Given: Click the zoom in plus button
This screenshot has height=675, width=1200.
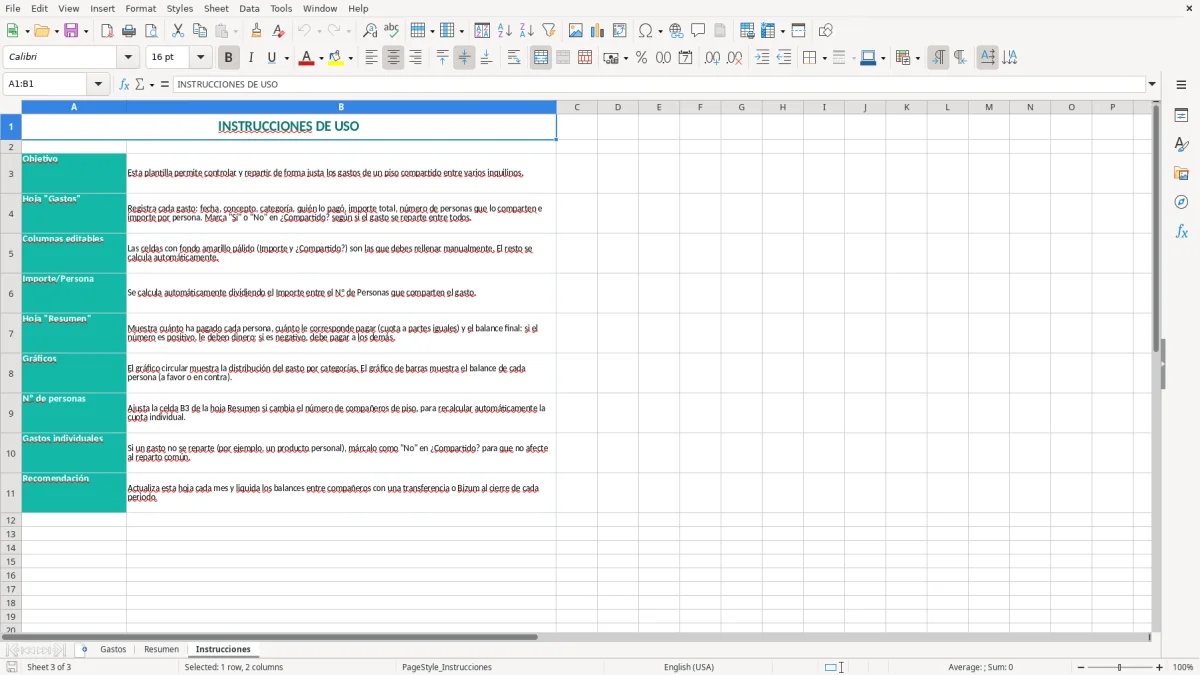Looking at the screenshot, I should click(x=1160, y=667).
